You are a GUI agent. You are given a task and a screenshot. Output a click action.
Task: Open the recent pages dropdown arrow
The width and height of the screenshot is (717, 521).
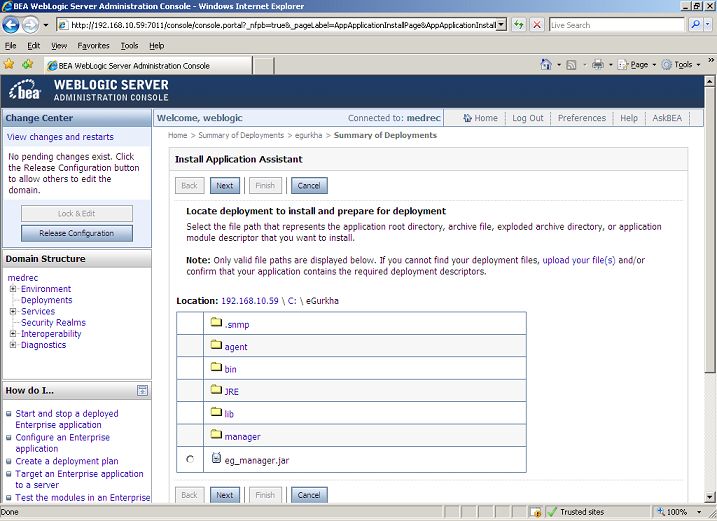pos(46,25)
